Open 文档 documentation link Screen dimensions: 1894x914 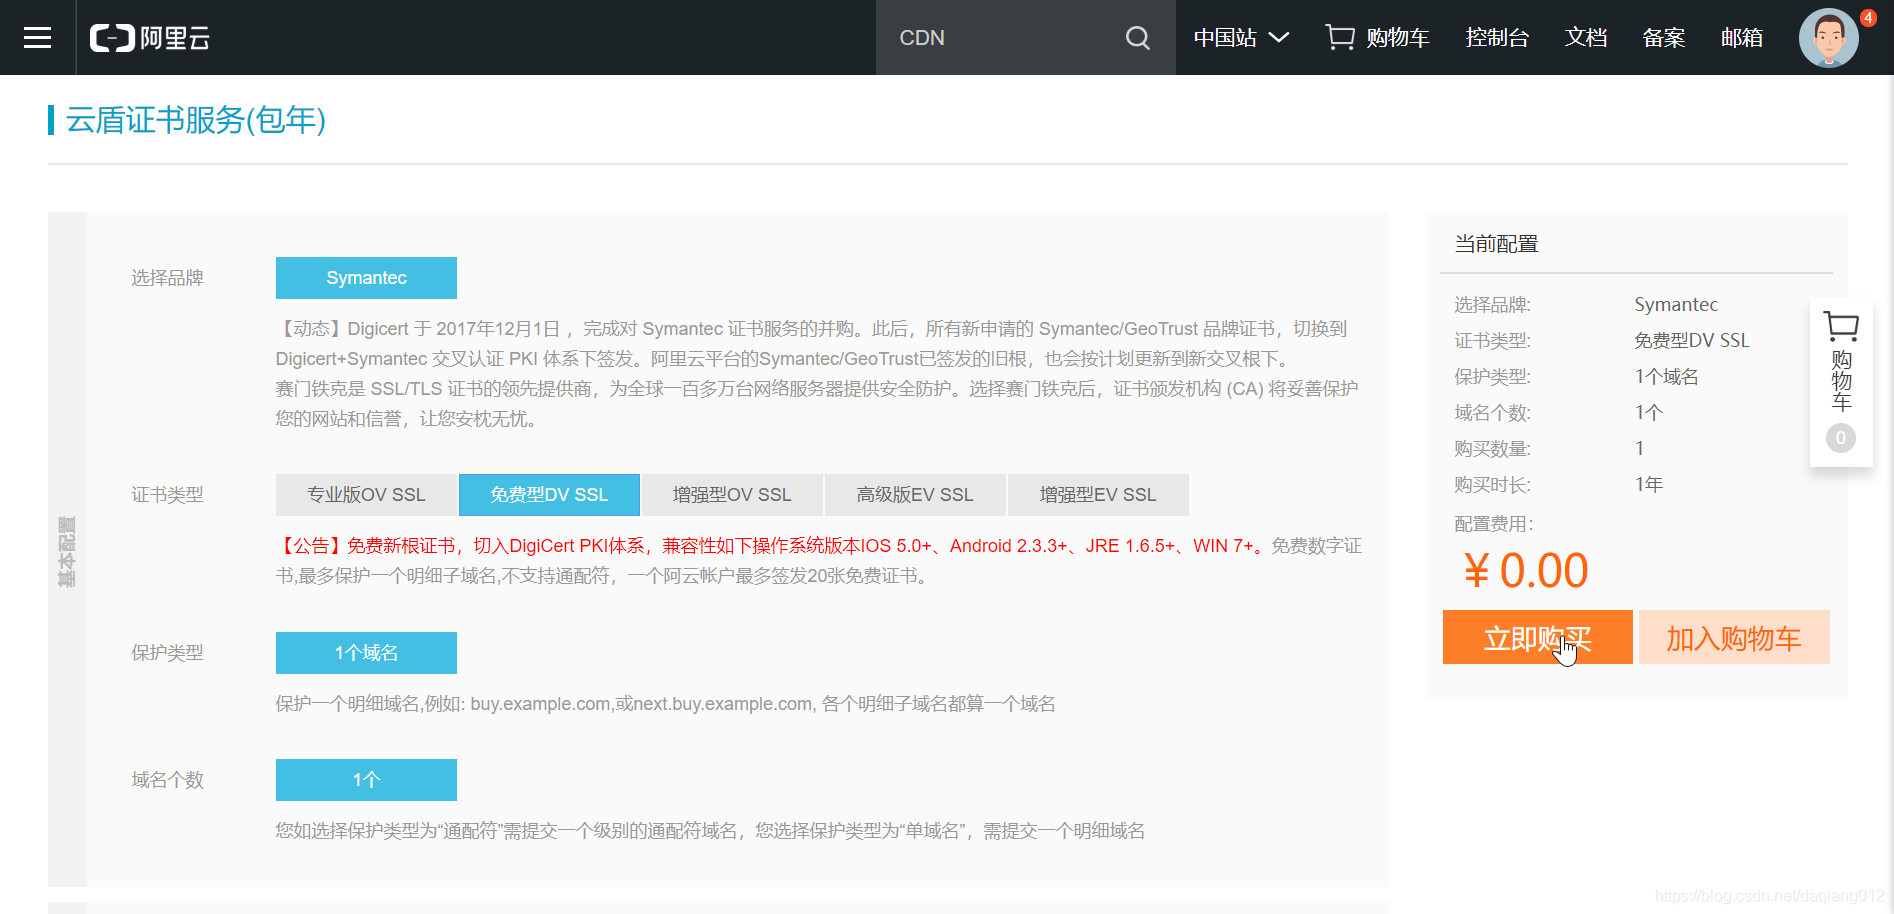1586,38
